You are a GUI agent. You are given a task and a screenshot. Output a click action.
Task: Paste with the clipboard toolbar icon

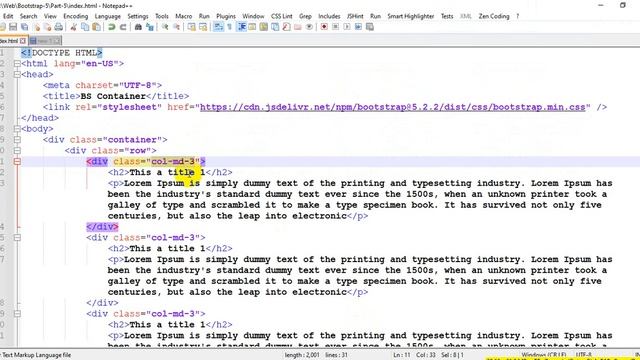[96, 27]
